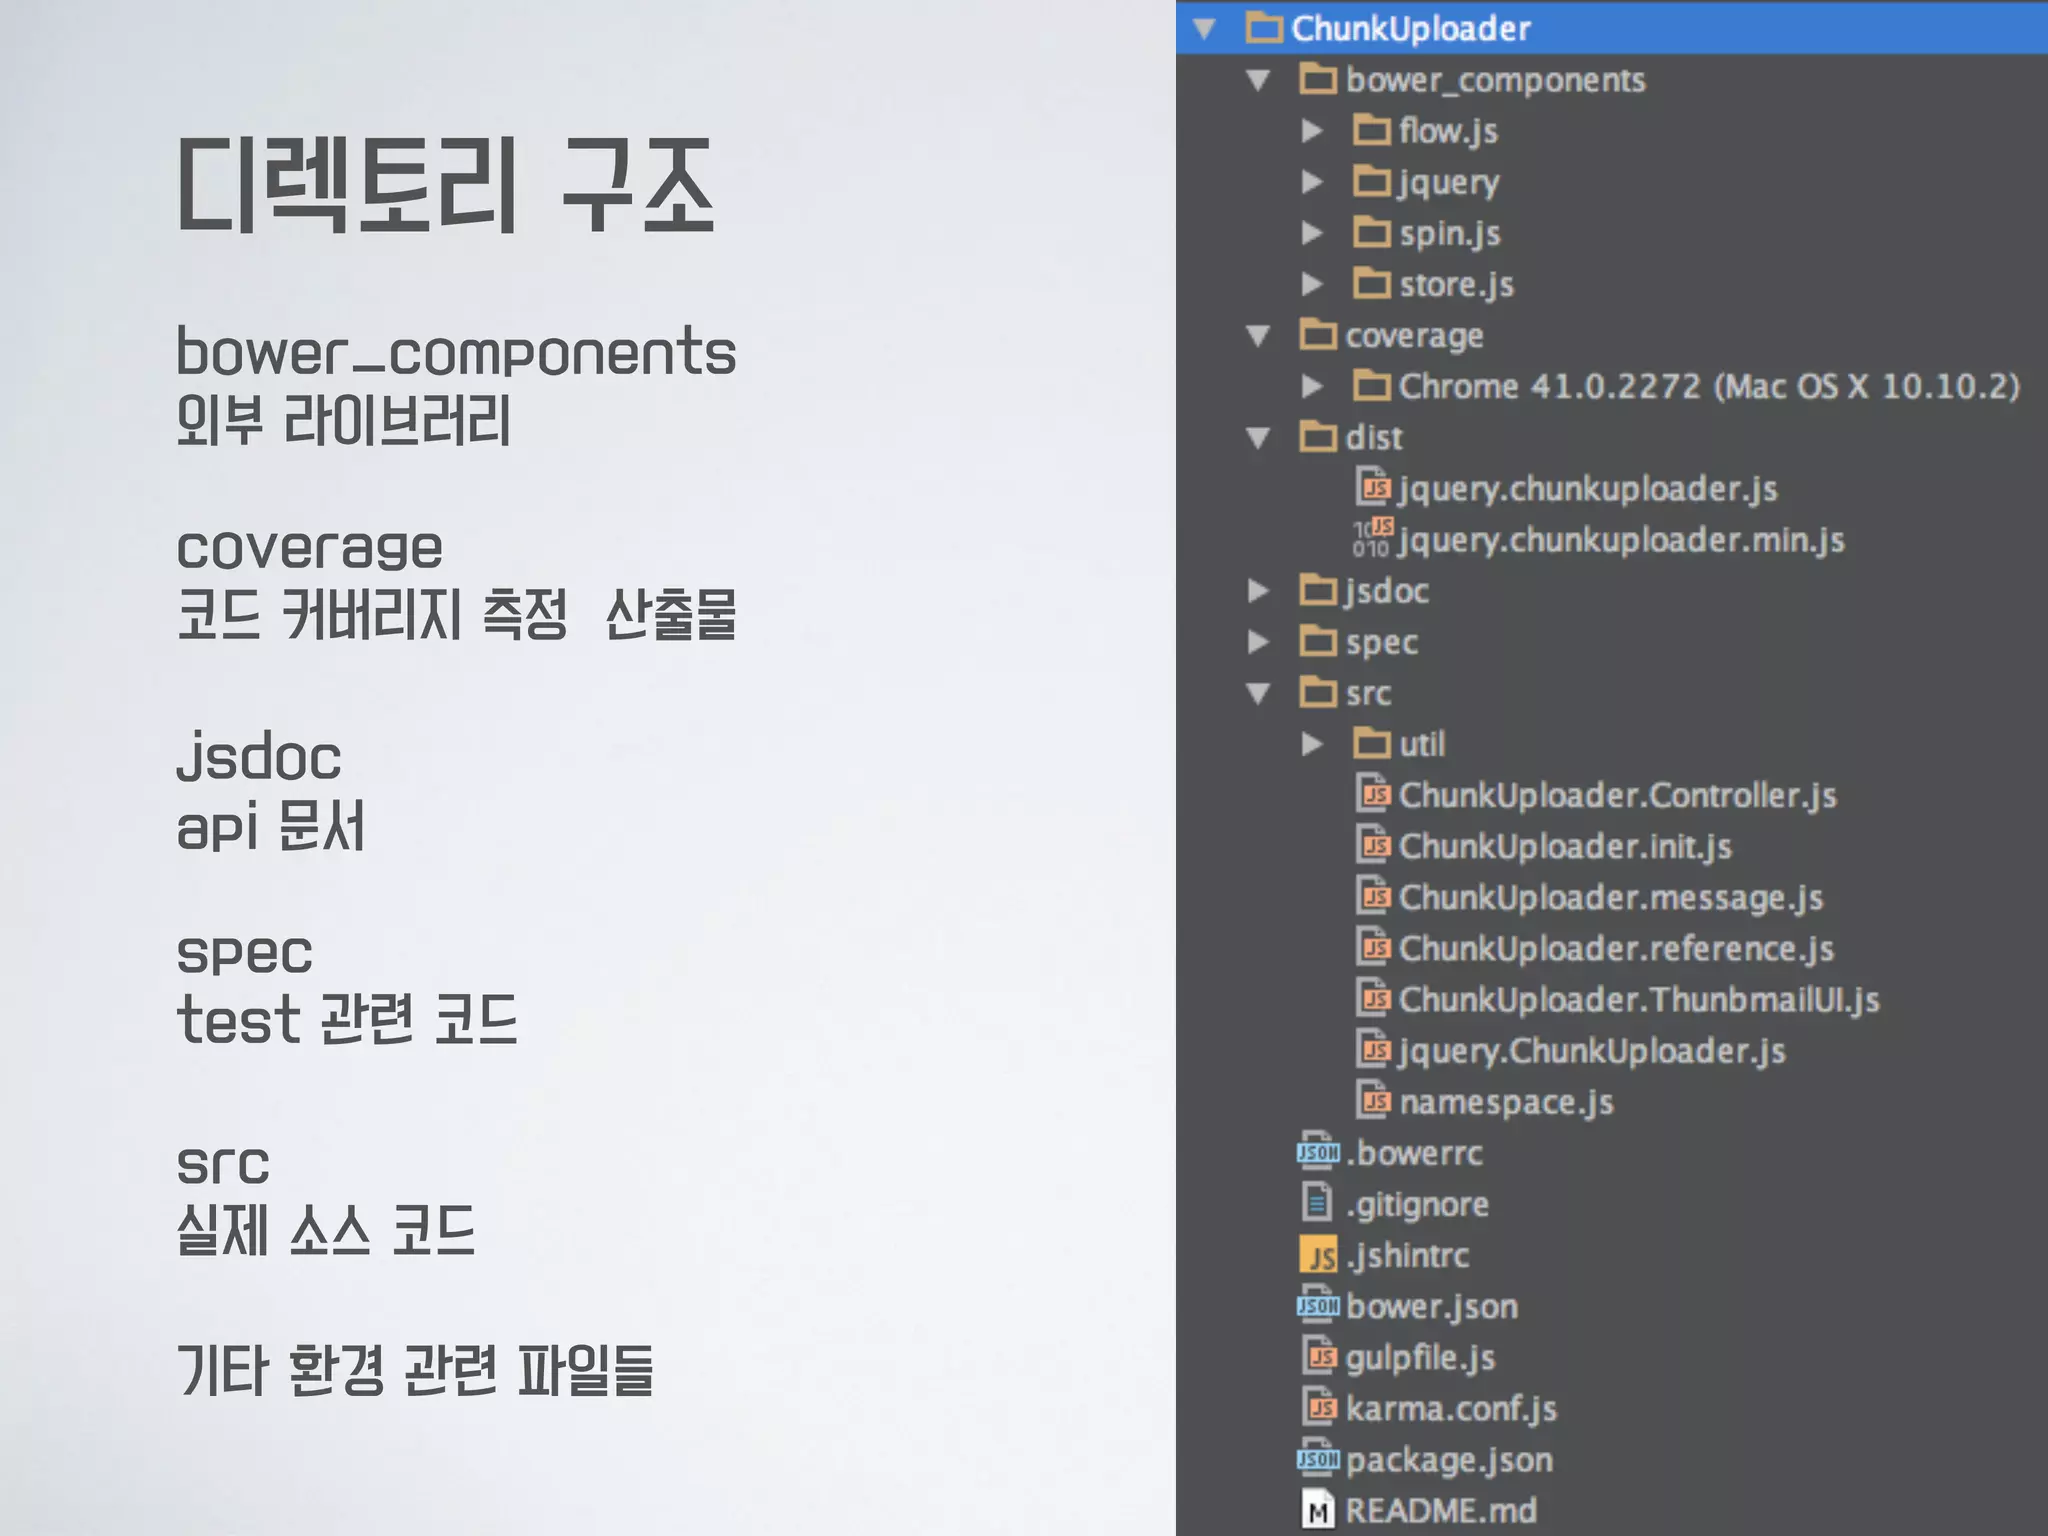Viewport: 2048px width, 1536px height.
Task: Click the jsdoc folder icon
Action: pyautogui.click(x=1318, y=590)
